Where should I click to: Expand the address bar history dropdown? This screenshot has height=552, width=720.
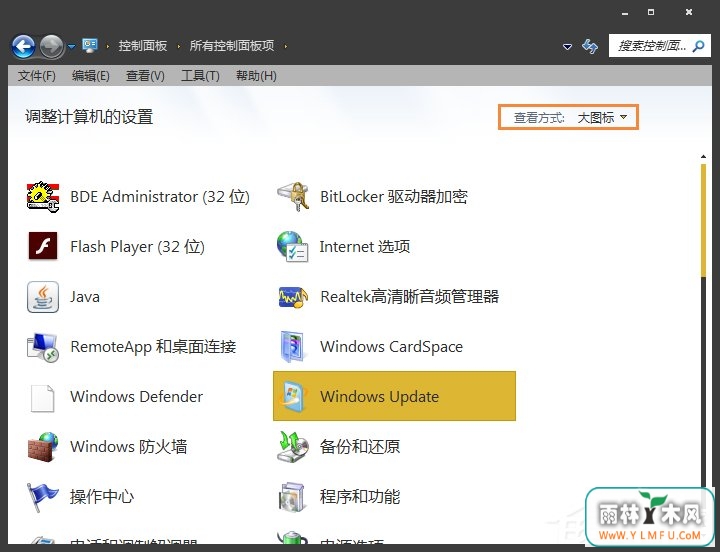pos(568,46)
